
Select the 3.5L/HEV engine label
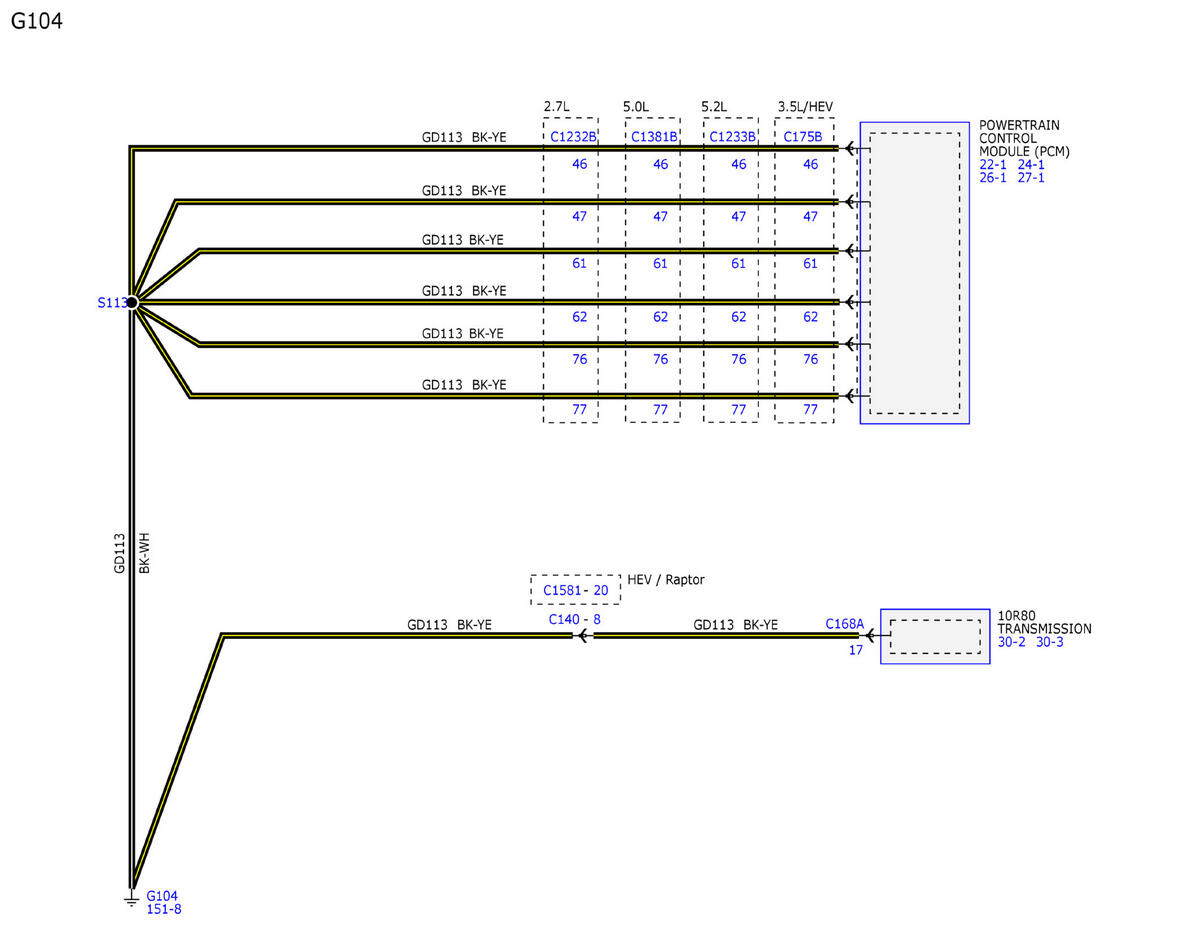point(806,106)
